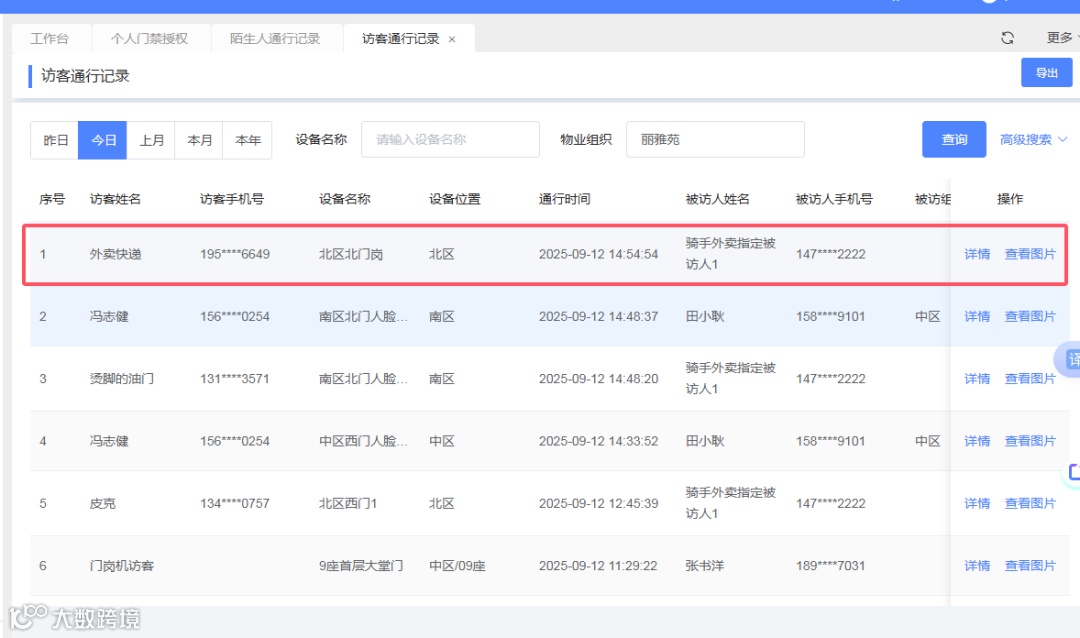Screen dimensions: 1080x638
Task: Click device name 北区北门岗
Action: tap(351, 254)
